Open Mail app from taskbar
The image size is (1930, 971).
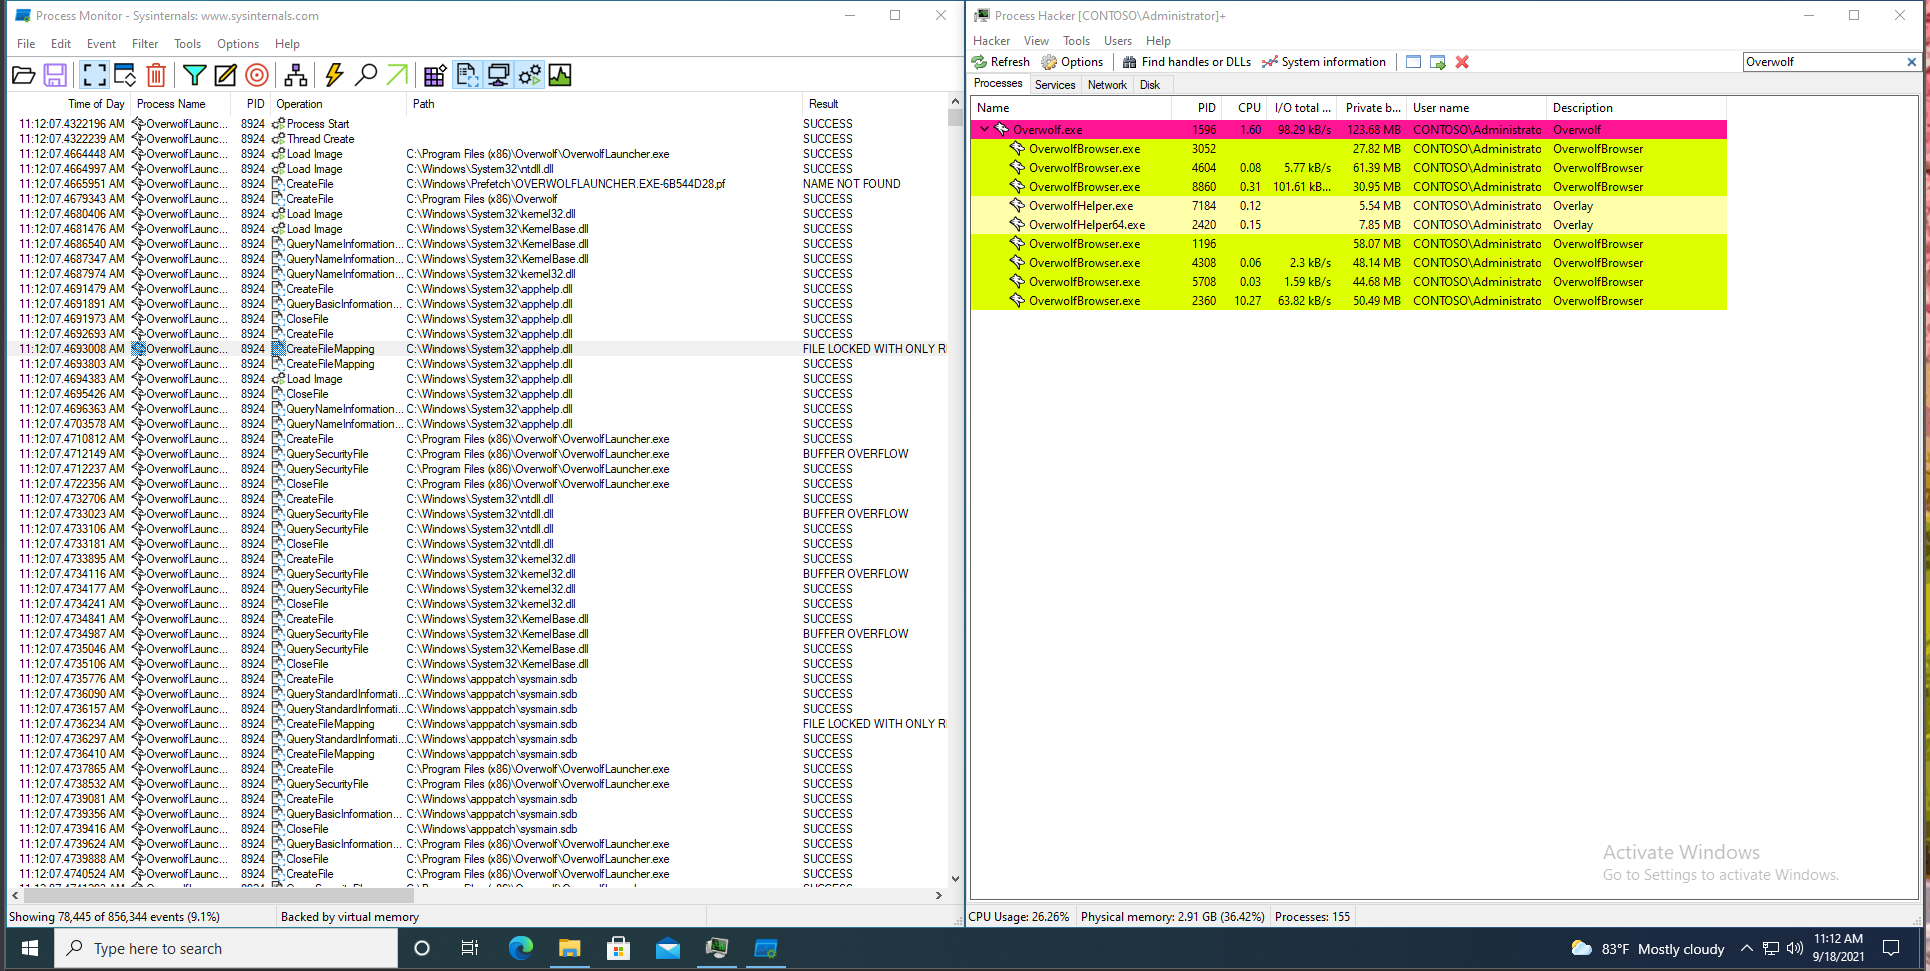[667, 948]
